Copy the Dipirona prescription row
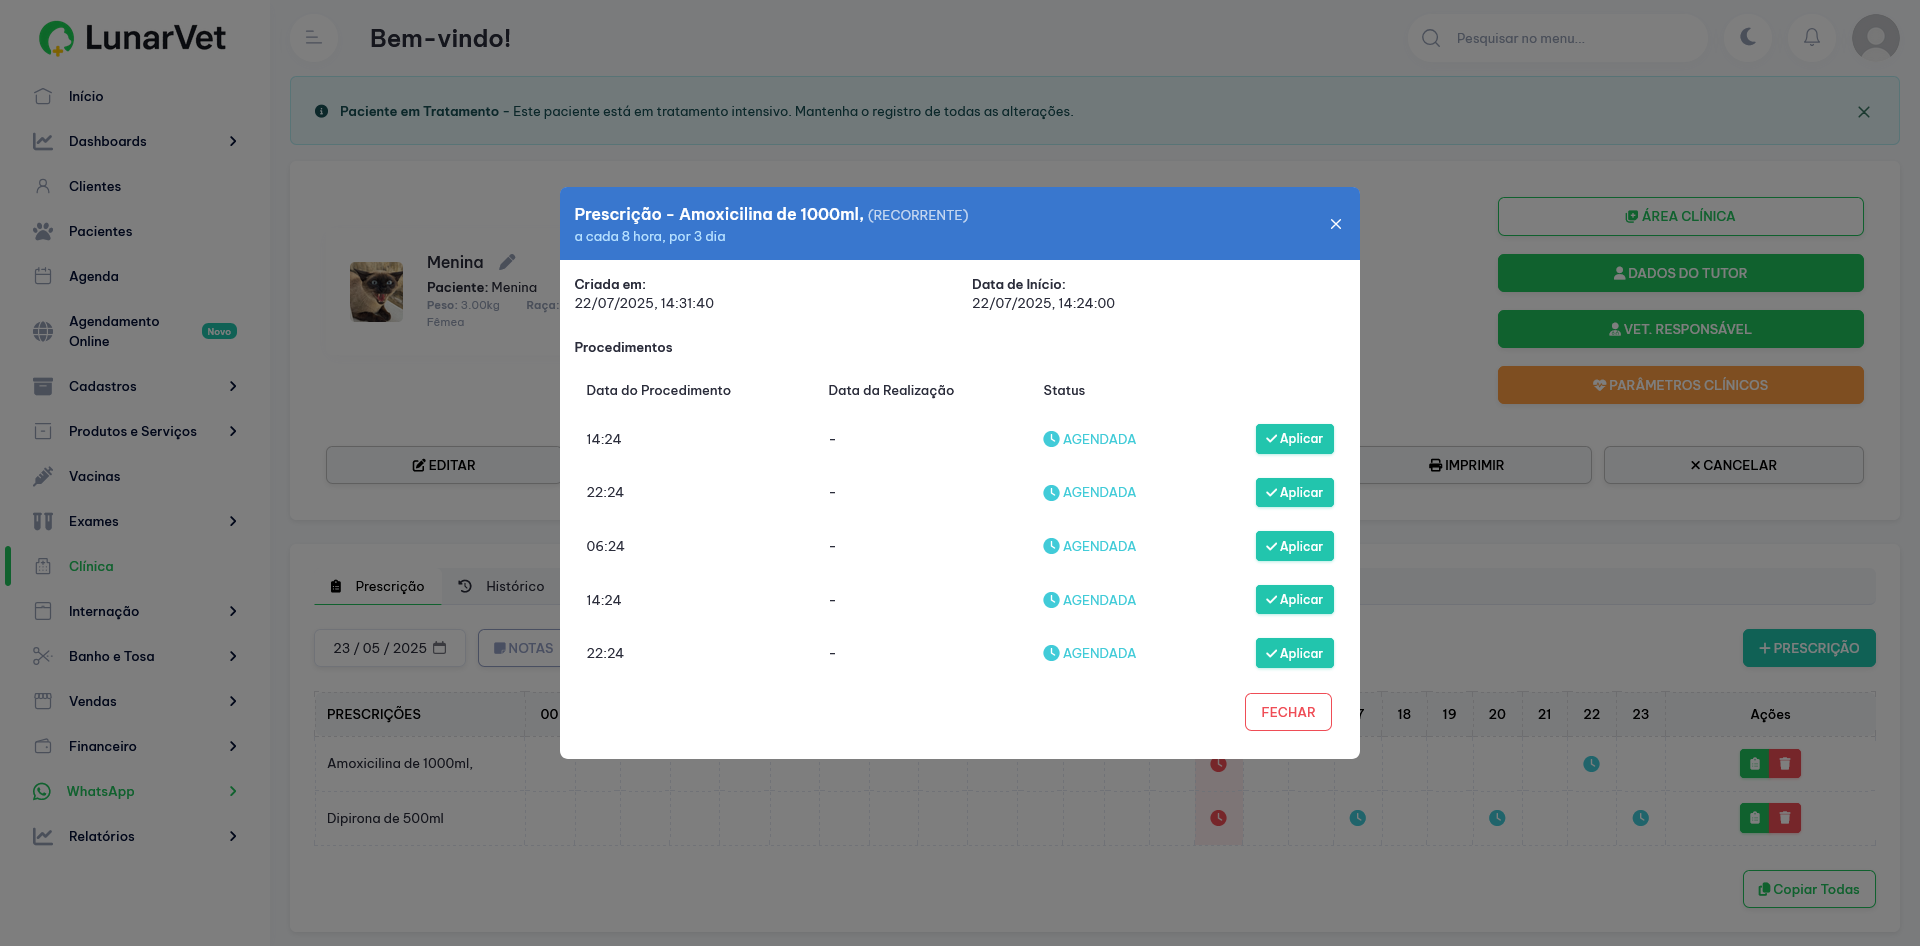This screenshot has height=946, width=1920. point(1755,818)
